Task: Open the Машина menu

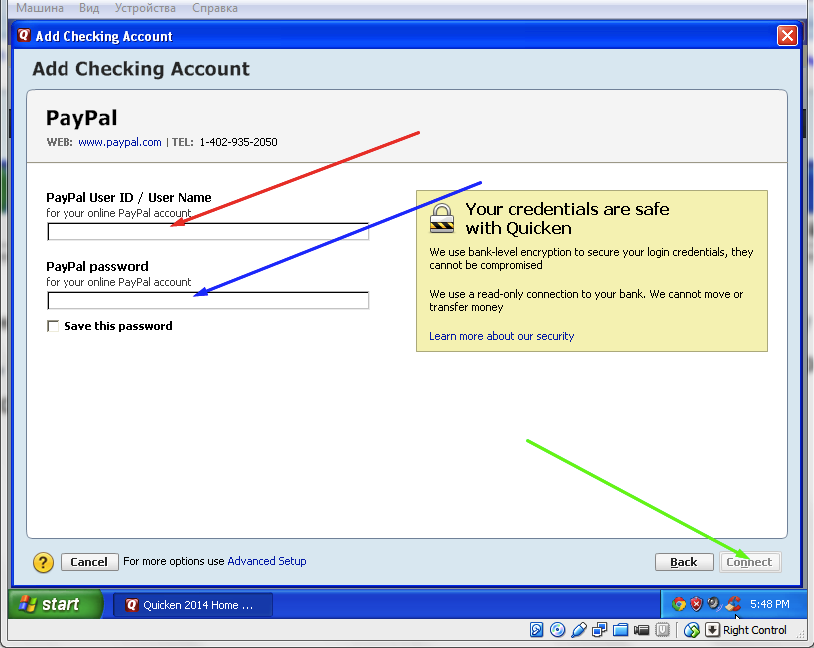Action: click(x=40, y=8)
